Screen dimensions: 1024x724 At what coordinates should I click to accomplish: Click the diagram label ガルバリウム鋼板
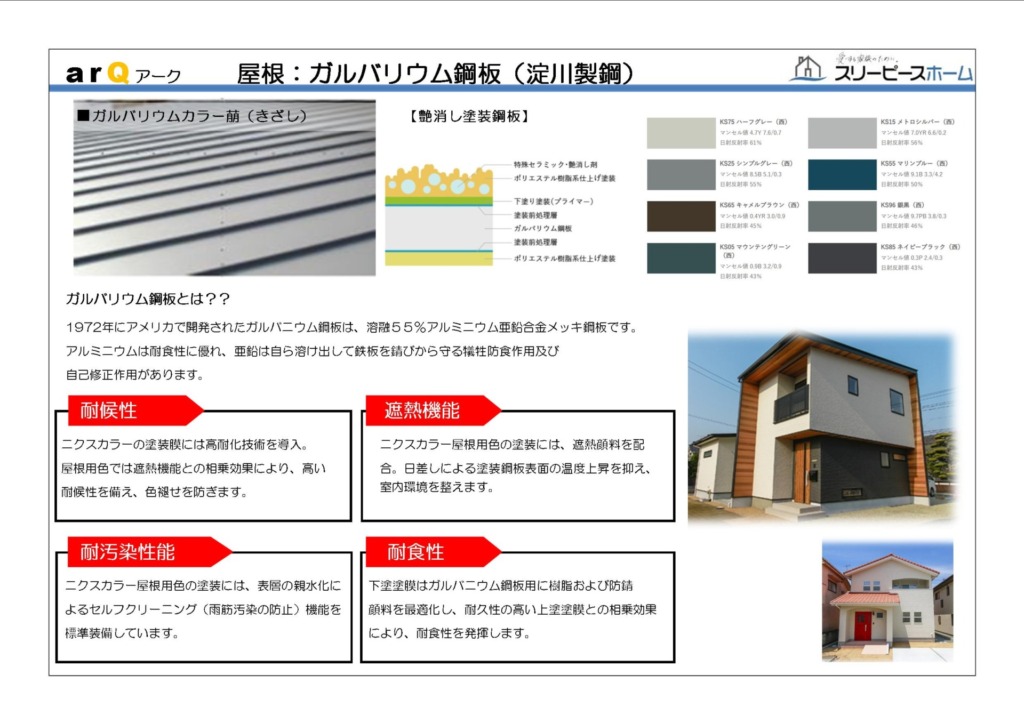543,228
